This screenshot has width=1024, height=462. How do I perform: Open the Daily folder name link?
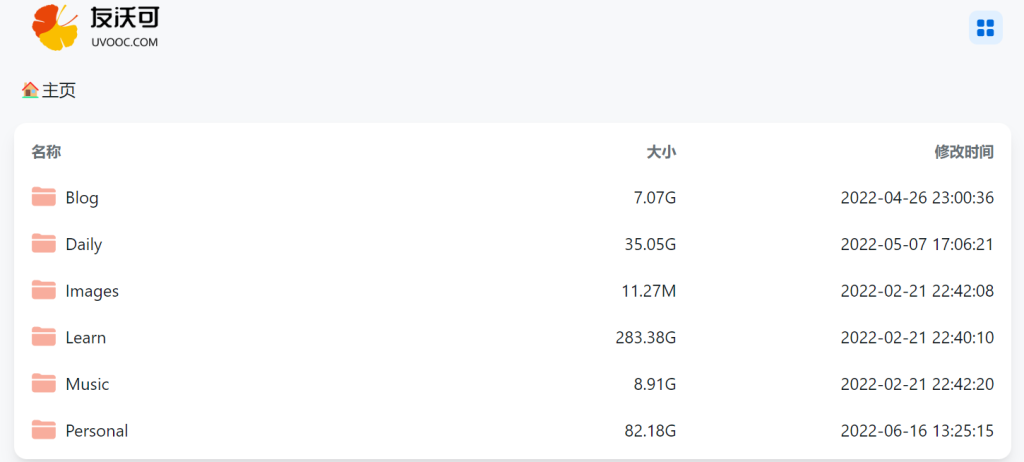click(x=84, y=244)
